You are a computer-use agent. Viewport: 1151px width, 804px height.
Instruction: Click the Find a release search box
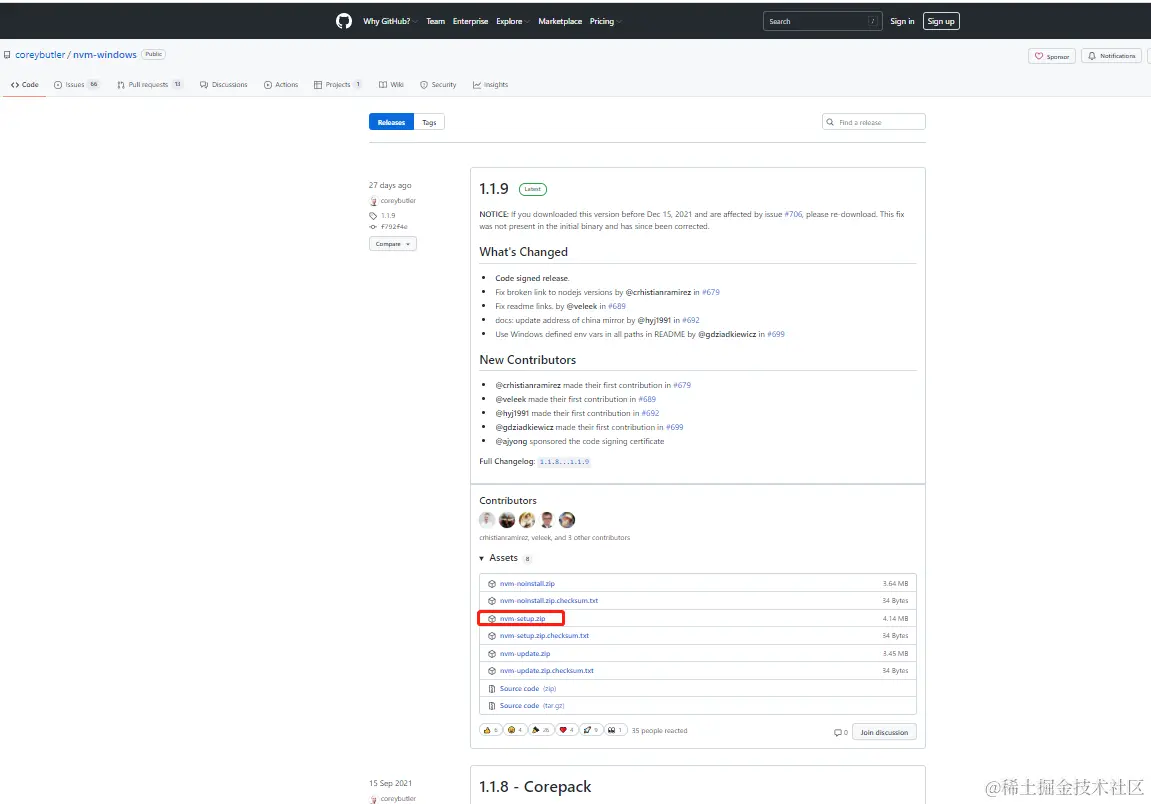tap(874, 122)
